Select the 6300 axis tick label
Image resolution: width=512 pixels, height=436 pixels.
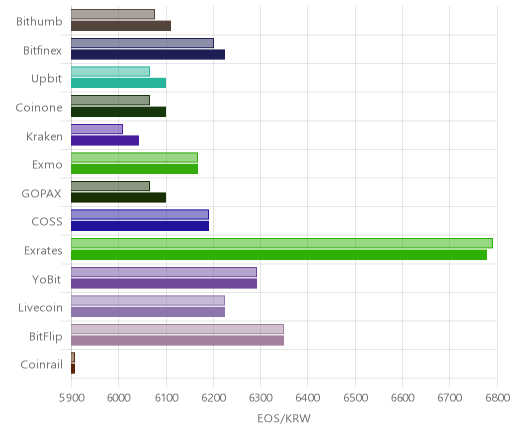261,398
